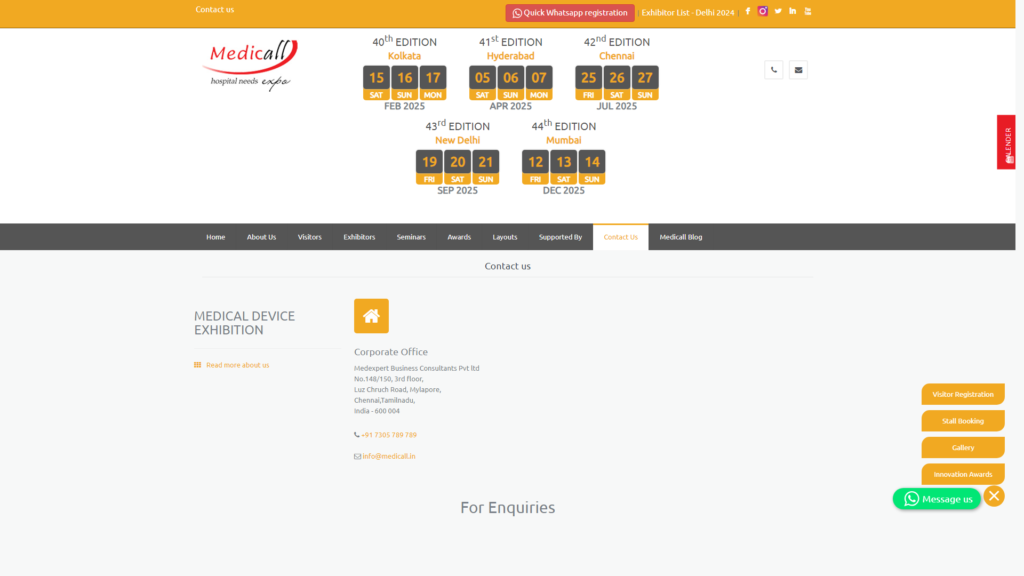Screen dimensions: 1024x576
Task: Call the +91 7305 789 789 link
Action: [389, 435]
